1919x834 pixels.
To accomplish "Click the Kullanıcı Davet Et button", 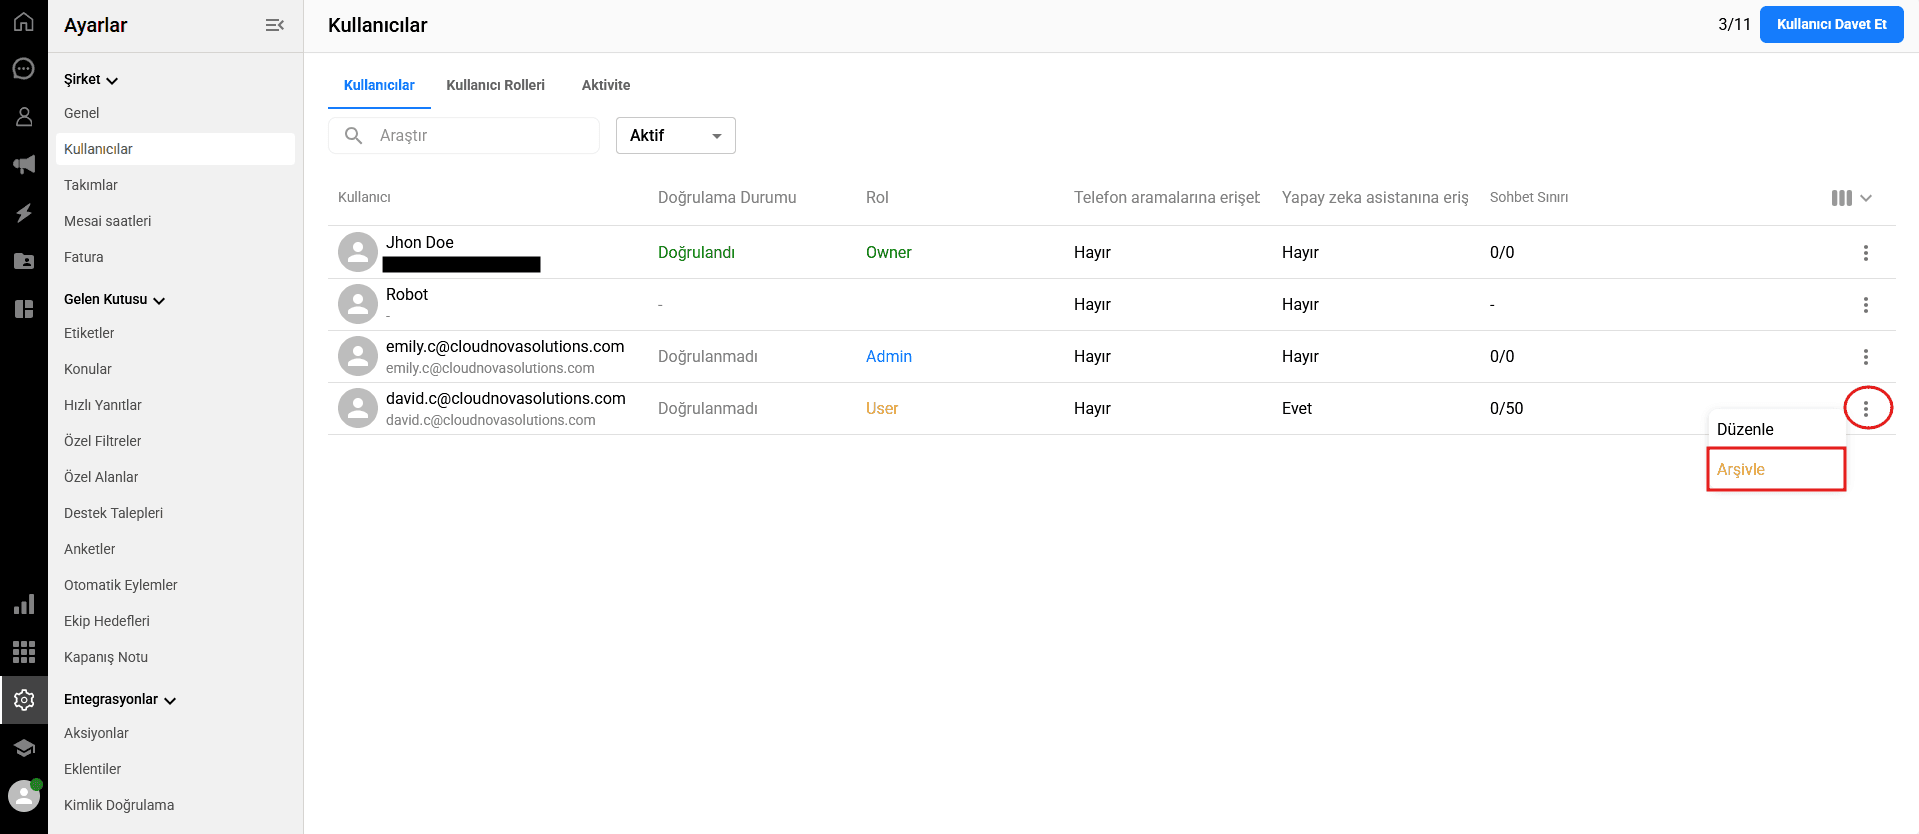I will pyautogui.click(x=1831, y=25).
